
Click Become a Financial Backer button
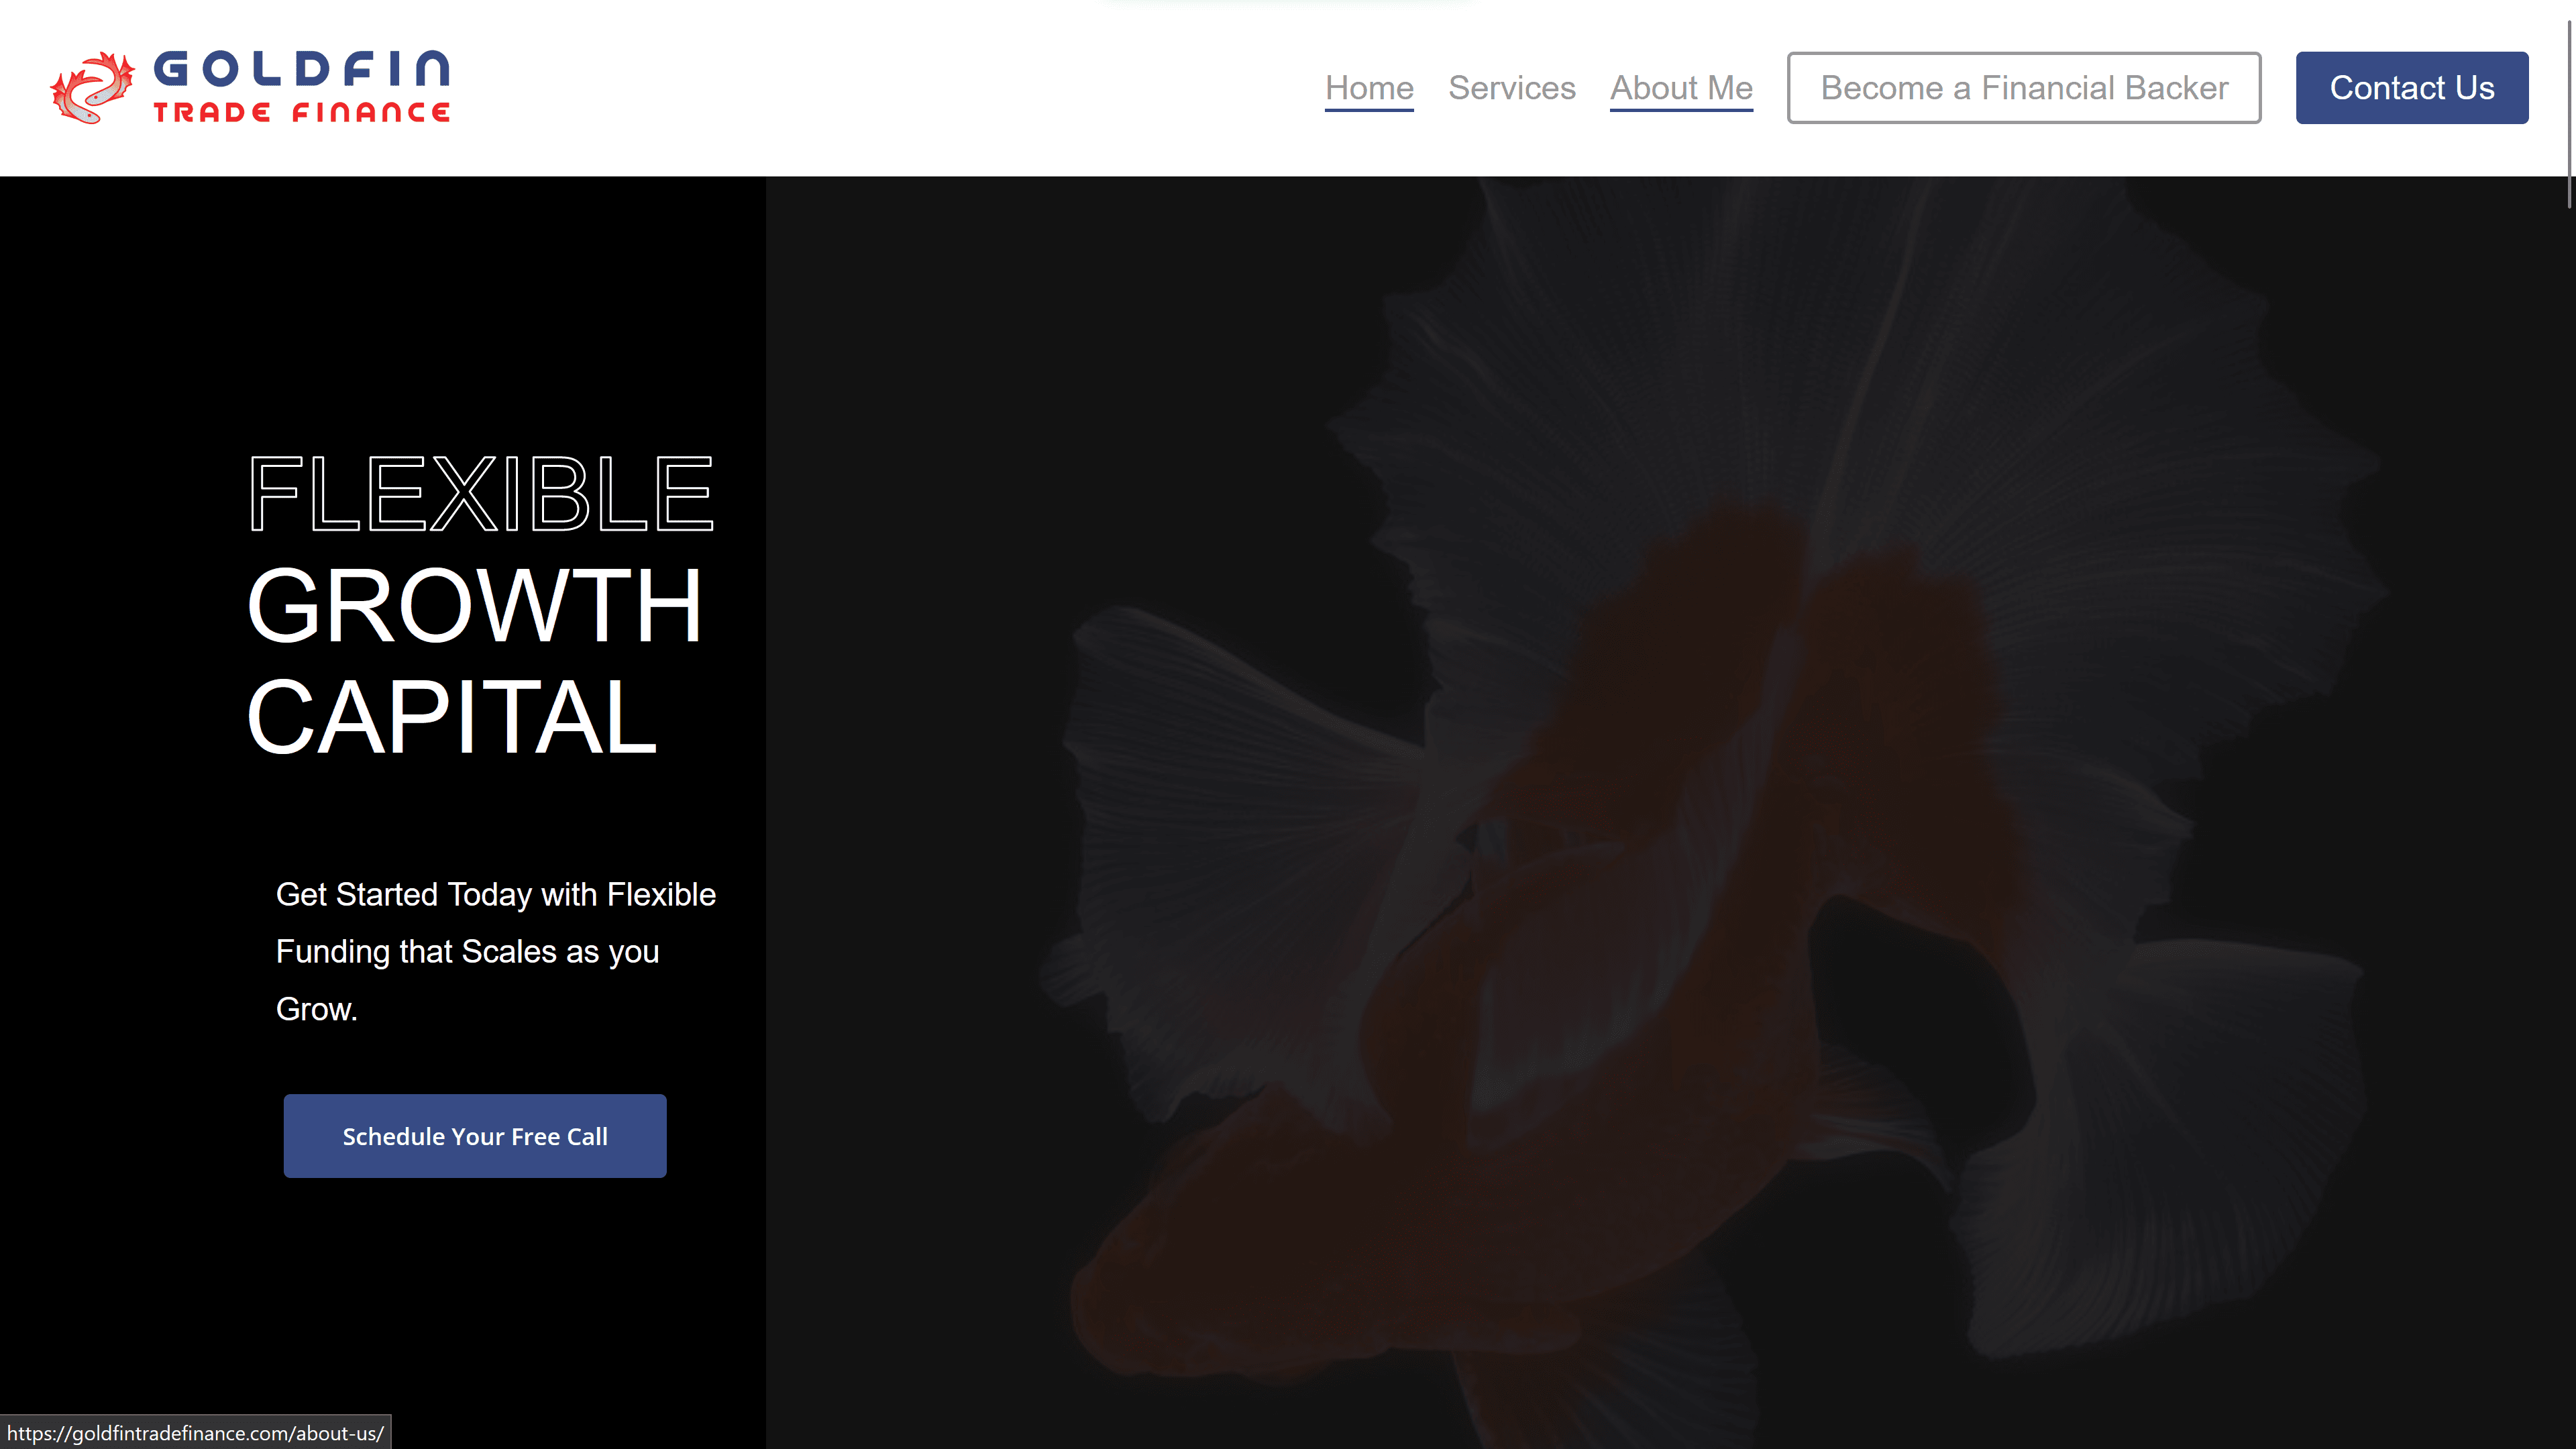coord(2024,88)
